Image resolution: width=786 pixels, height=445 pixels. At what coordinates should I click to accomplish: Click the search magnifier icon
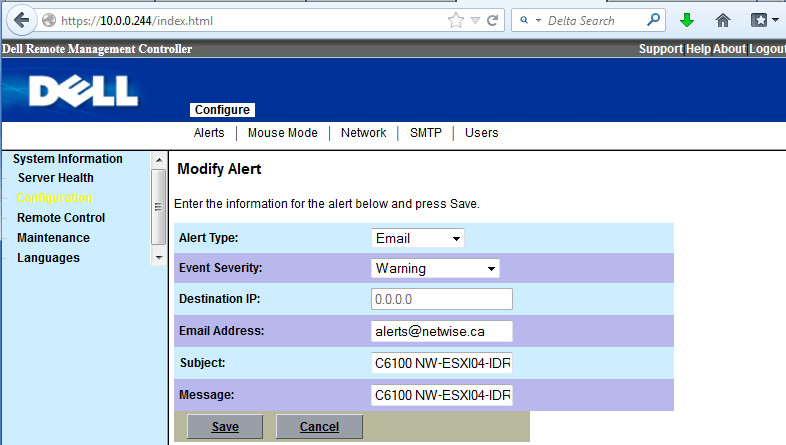[653, 21]
